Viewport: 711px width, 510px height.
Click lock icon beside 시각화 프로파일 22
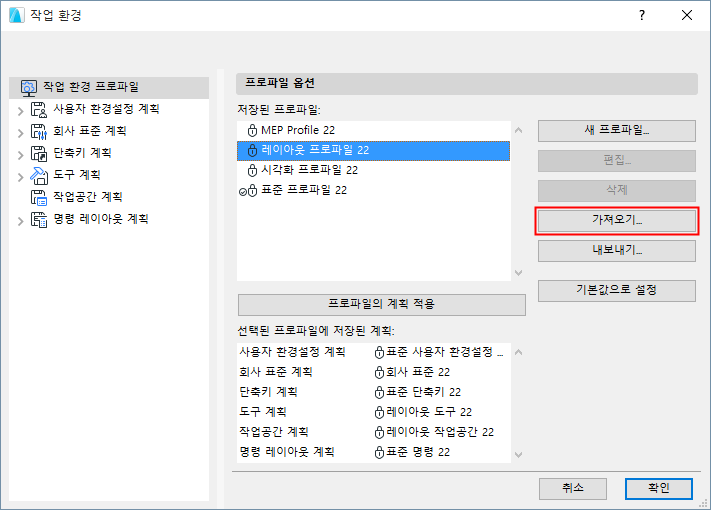tap(253, 170)
